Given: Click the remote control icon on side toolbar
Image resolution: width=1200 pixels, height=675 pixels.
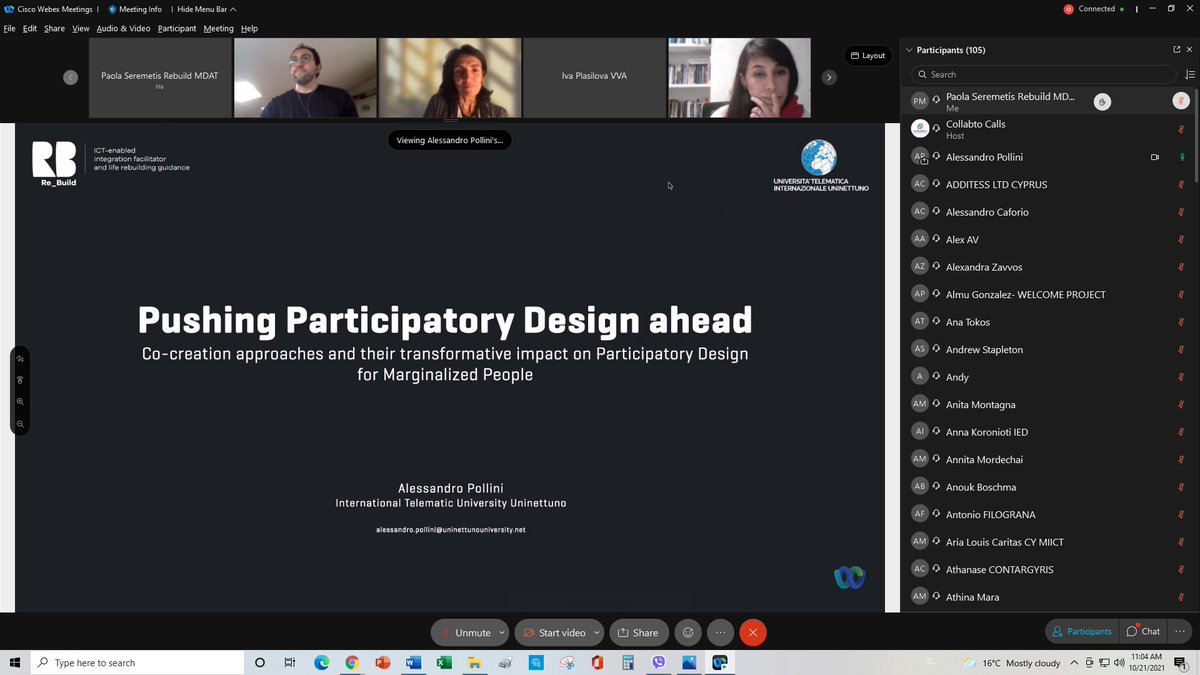Looking at the screenshot, I should pyautogui.click(x=20, y=380).
